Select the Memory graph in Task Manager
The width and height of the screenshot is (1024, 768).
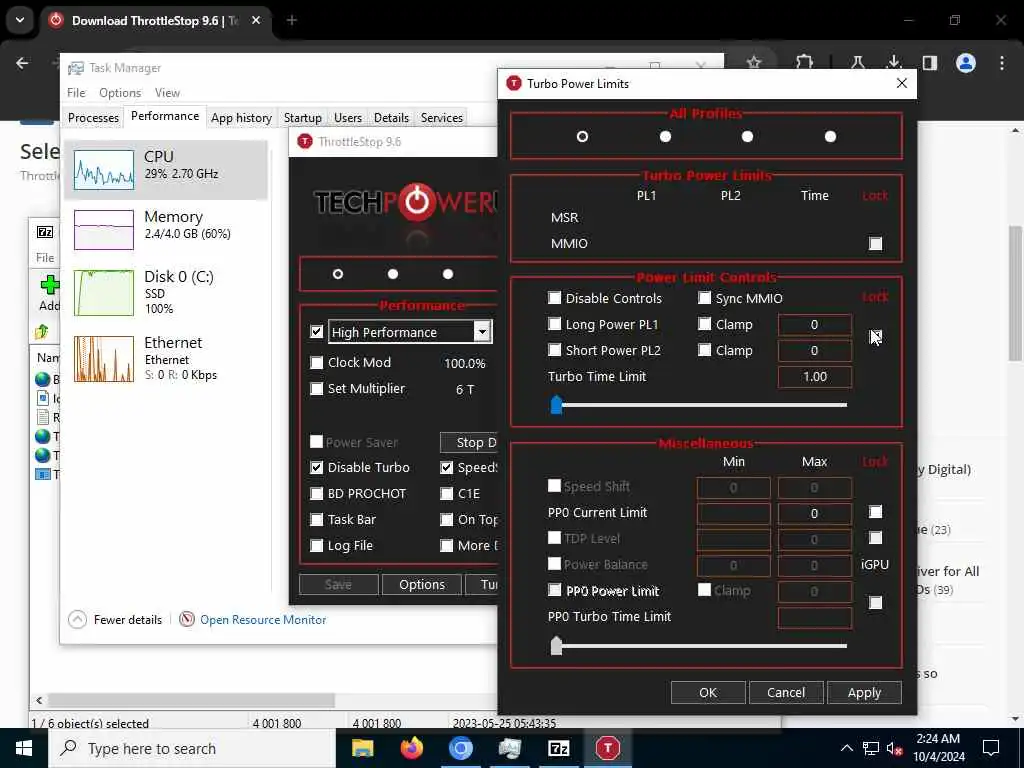point(104,230)
